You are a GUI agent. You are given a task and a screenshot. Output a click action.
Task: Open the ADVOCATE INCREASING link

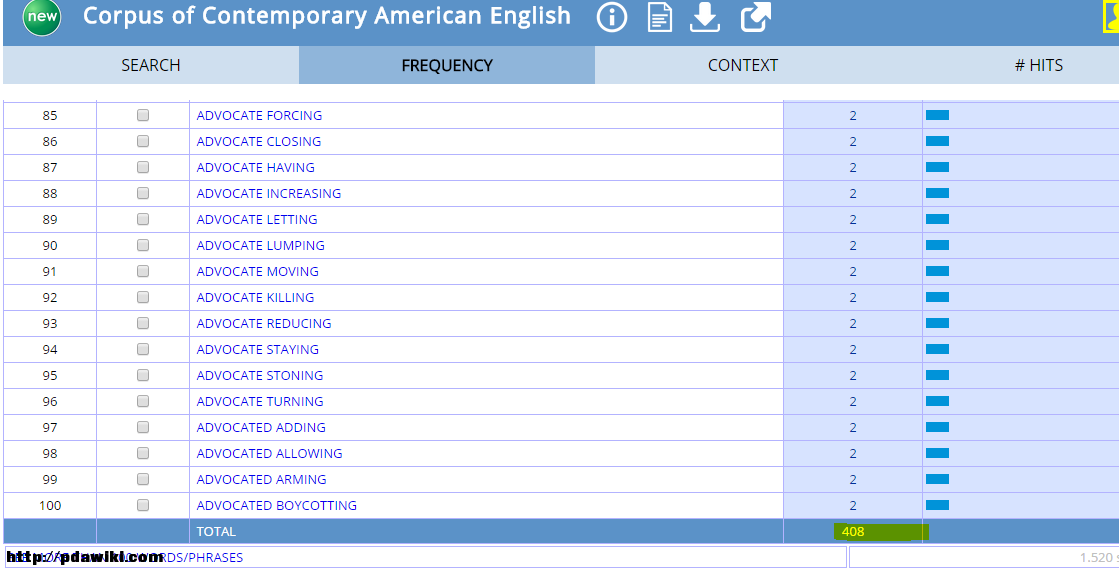coord(268,193)
